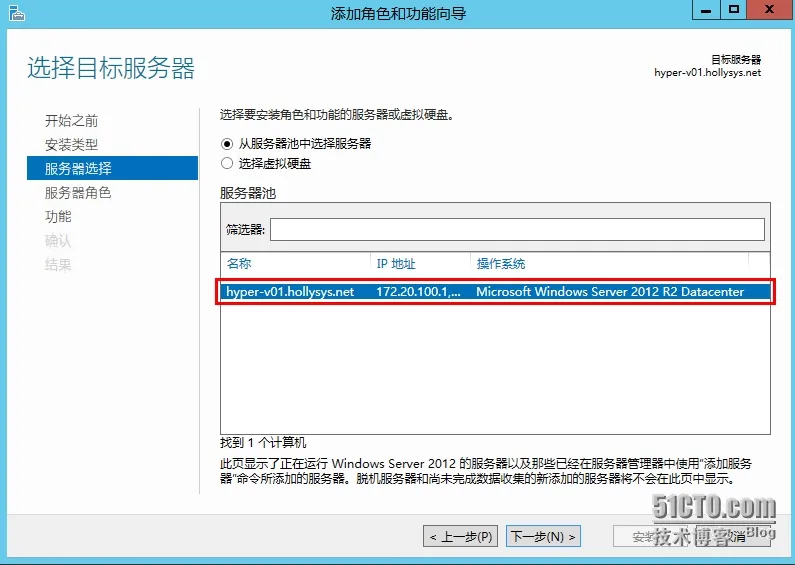Image resolution: width=795 pixels, height=565 pixels.
Task: Go to the 安装类型 step
Action: (71, 145)
